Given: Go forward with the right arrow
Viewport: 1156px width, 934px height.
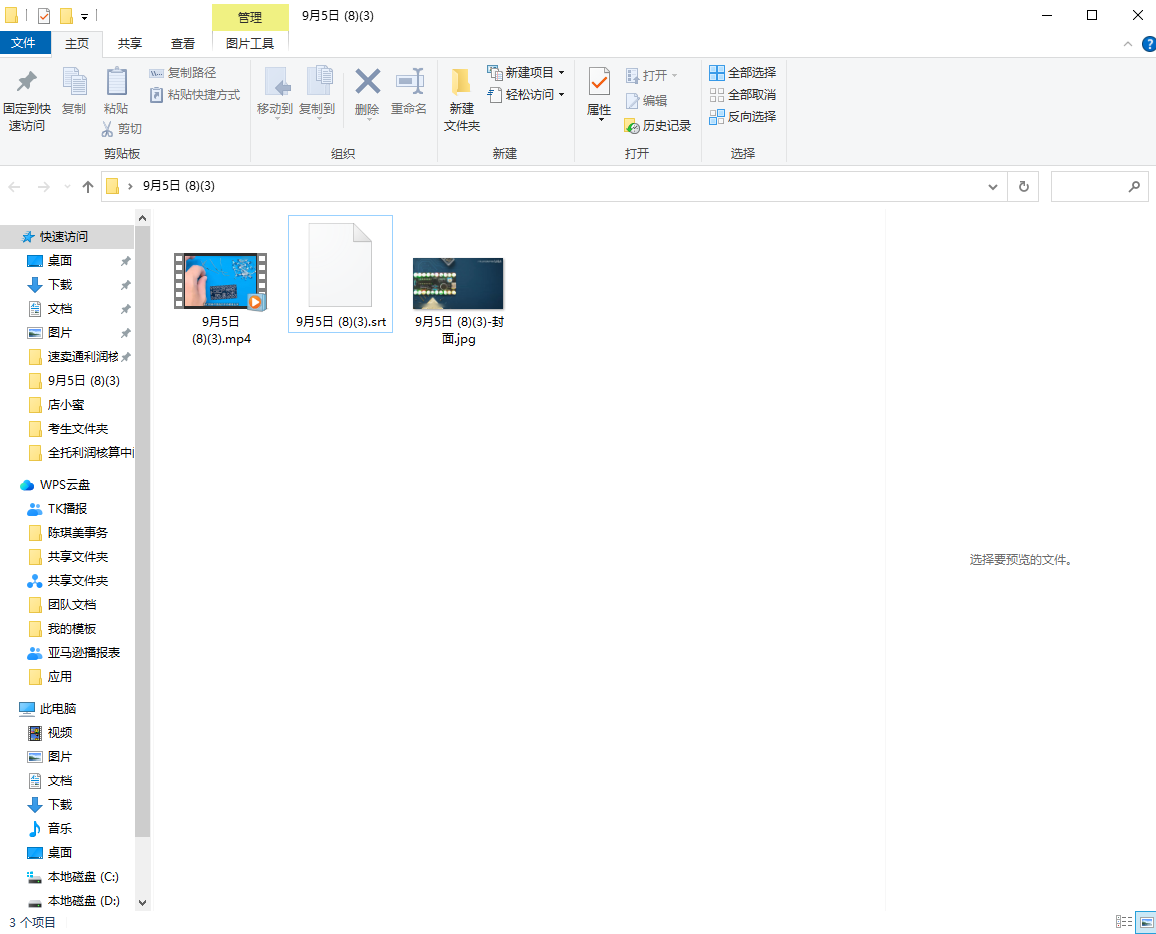Looking at the screenshot, I should [x=43, y=187].
